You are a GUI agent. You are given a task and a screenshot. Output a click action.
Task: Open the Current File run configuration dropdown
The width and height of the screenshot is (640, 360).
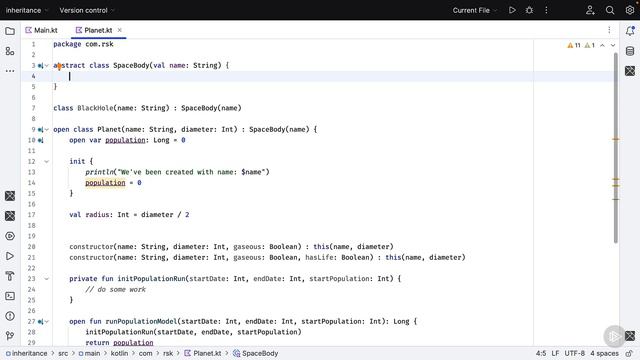pos(475,10)
